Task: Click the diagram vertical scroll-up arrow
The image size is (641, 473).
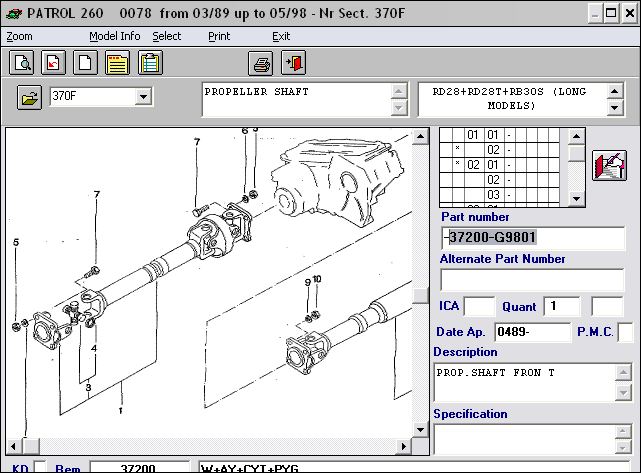Action: pyautogui.click(x=420, y=136)
